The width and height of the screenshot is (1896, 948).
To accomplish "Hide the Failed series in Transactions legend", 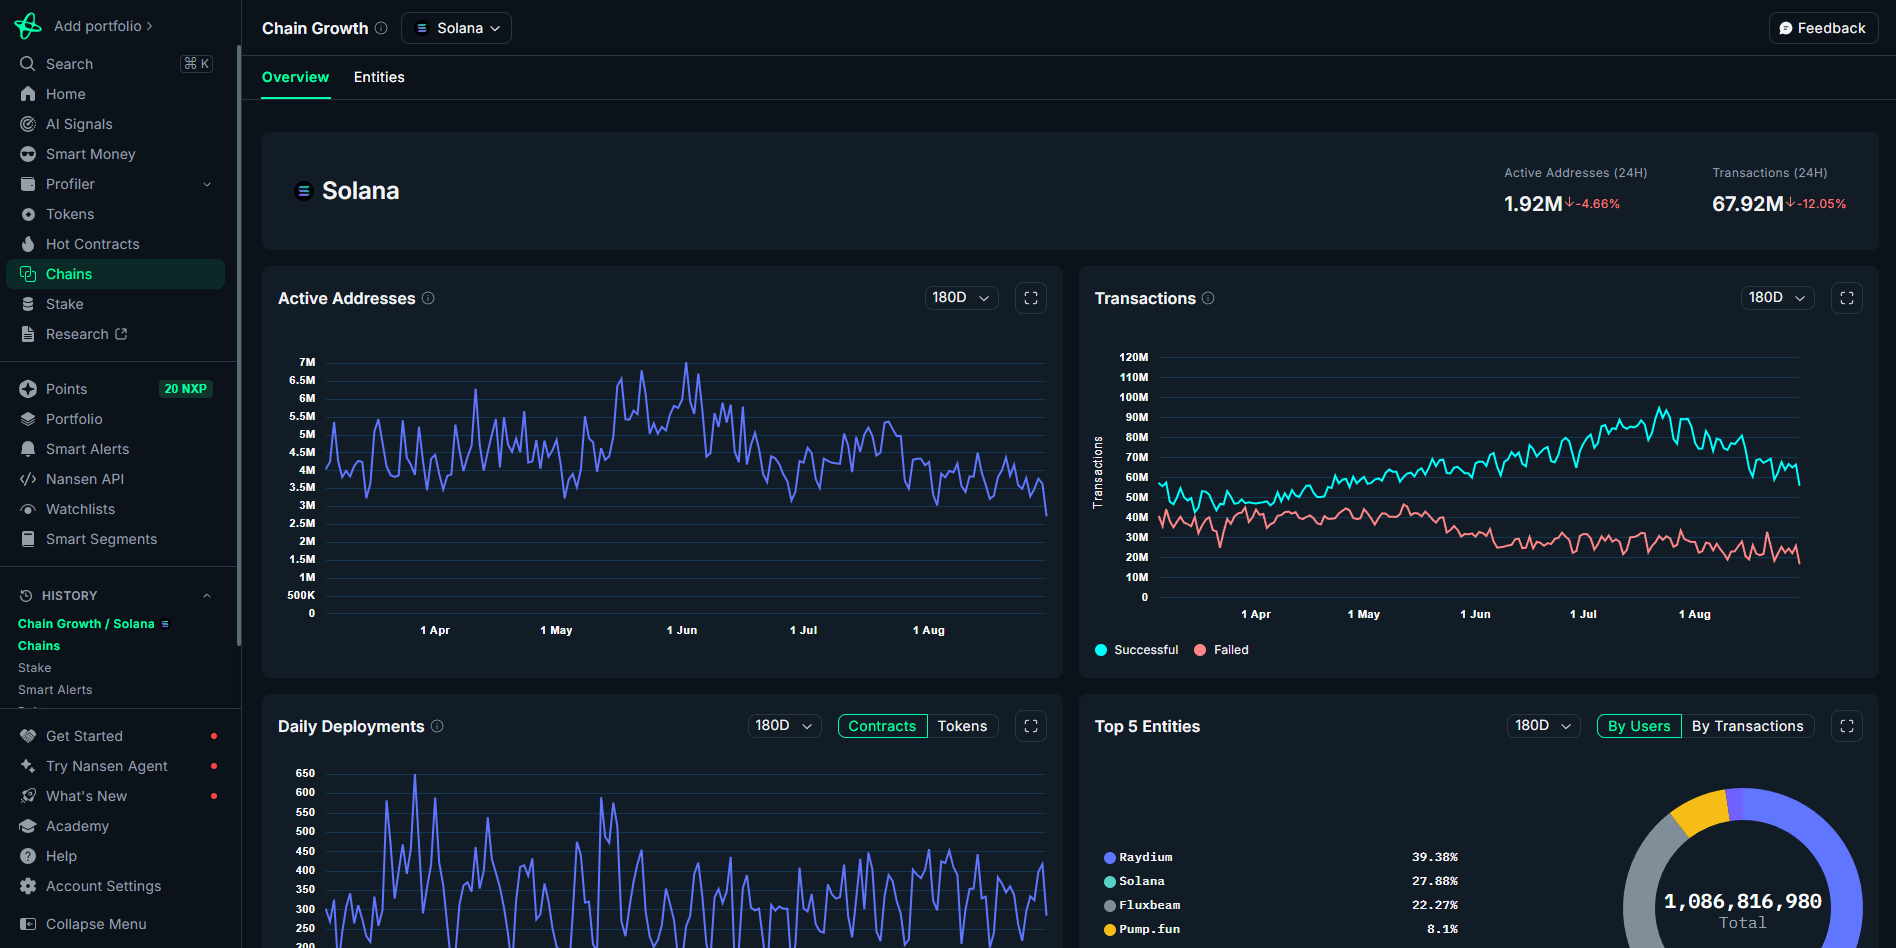I will [1221, 649].
